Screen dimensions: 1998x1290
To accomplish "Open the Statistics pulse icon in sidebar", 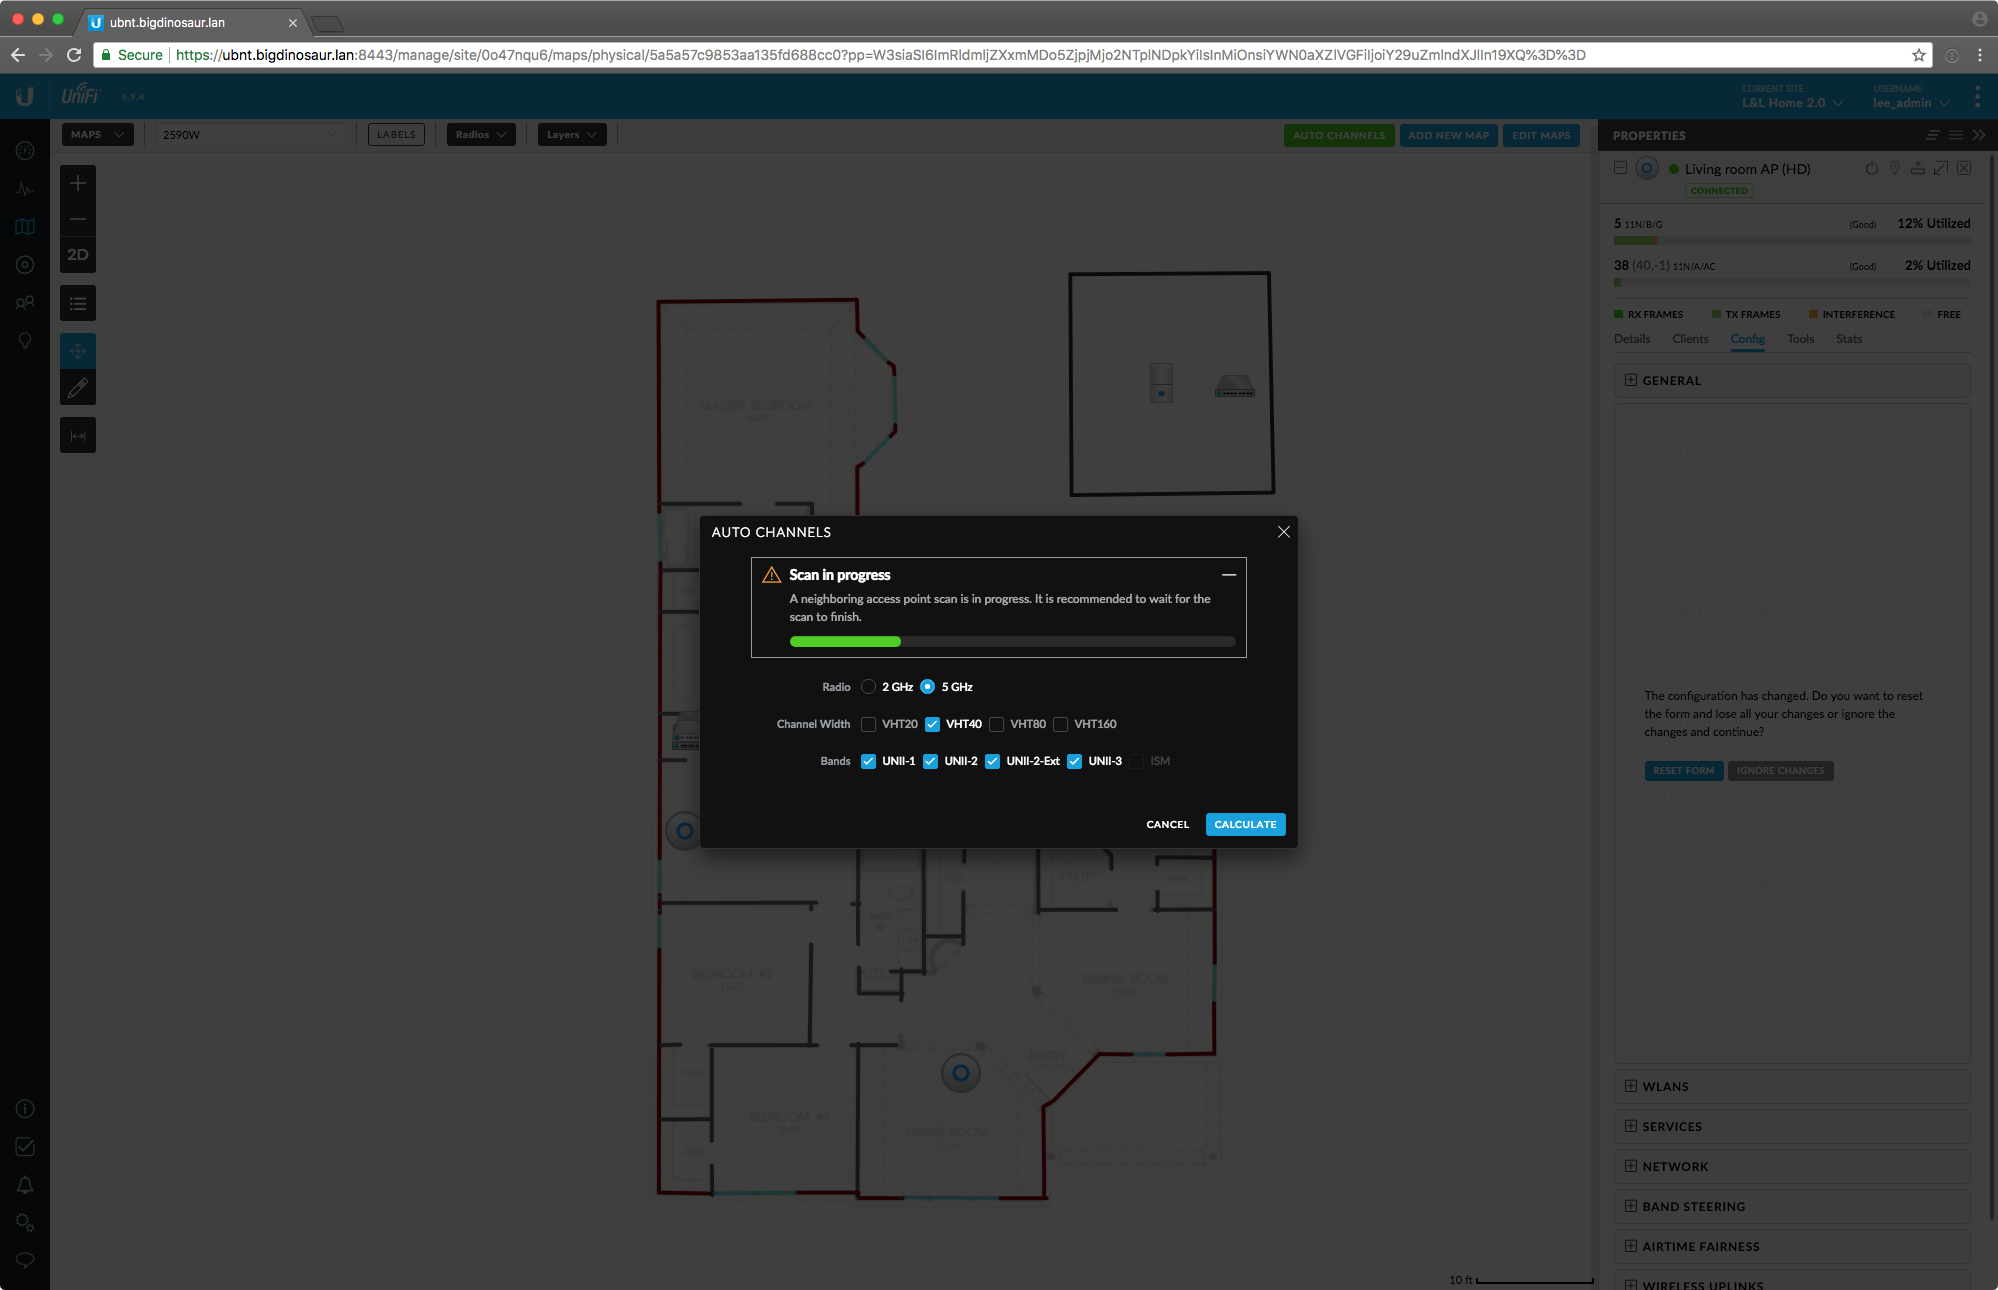I will pyautogui.click(x=25, y=189).
